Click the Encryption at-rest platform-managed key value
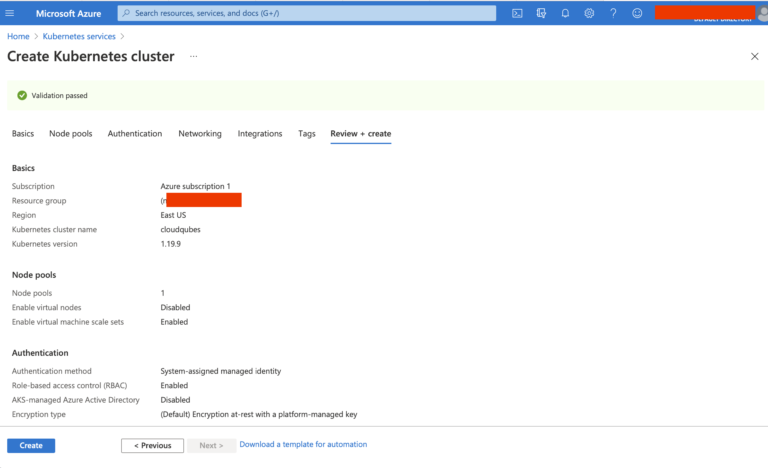This screenshot has height=468, width=768. coord(259,414)
